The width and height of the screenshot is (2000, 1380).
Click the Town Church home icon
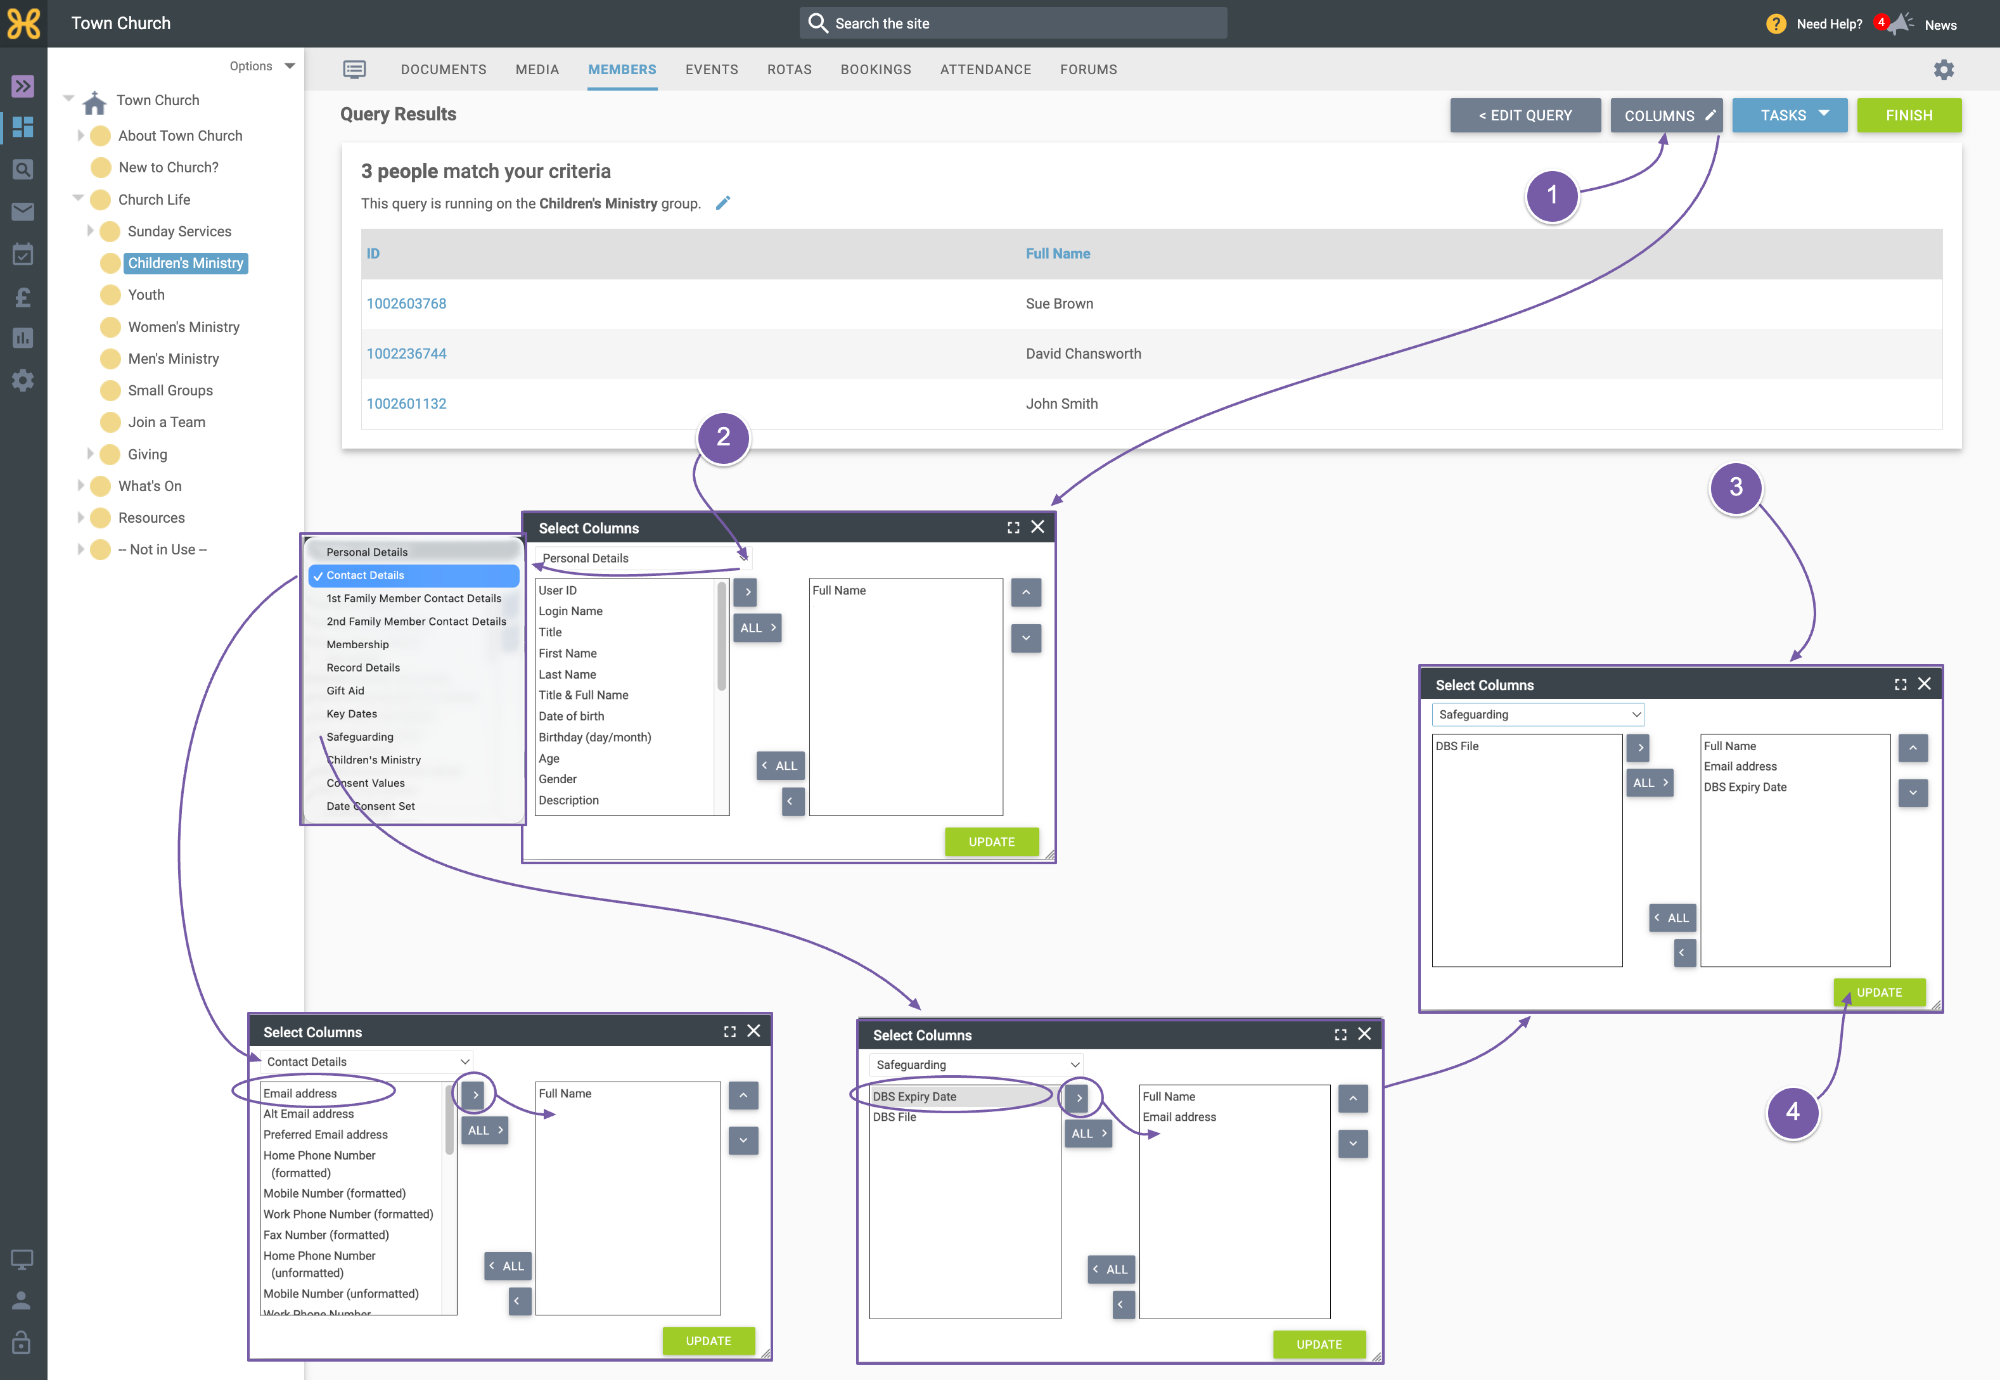tap(95, 102)
